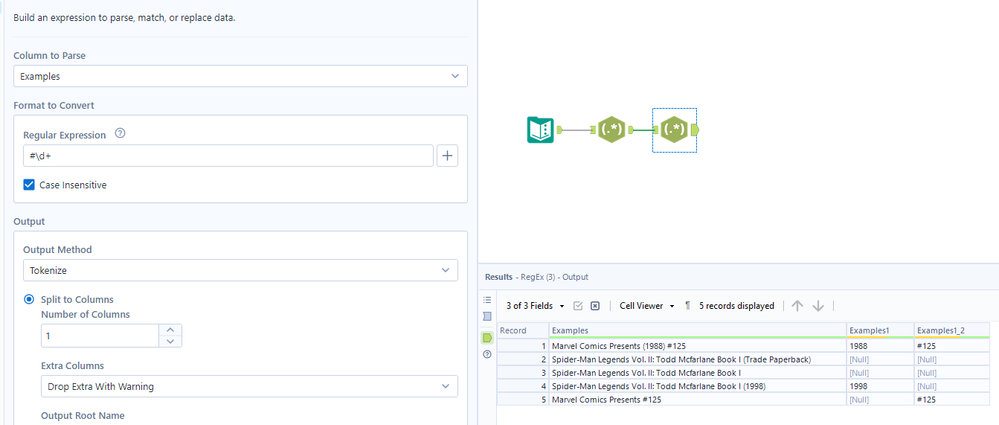The height and width of the screenshot is (425, 999).
Task: Click the deselect-all fields X icon in Results
Action: tap(595, 306)
